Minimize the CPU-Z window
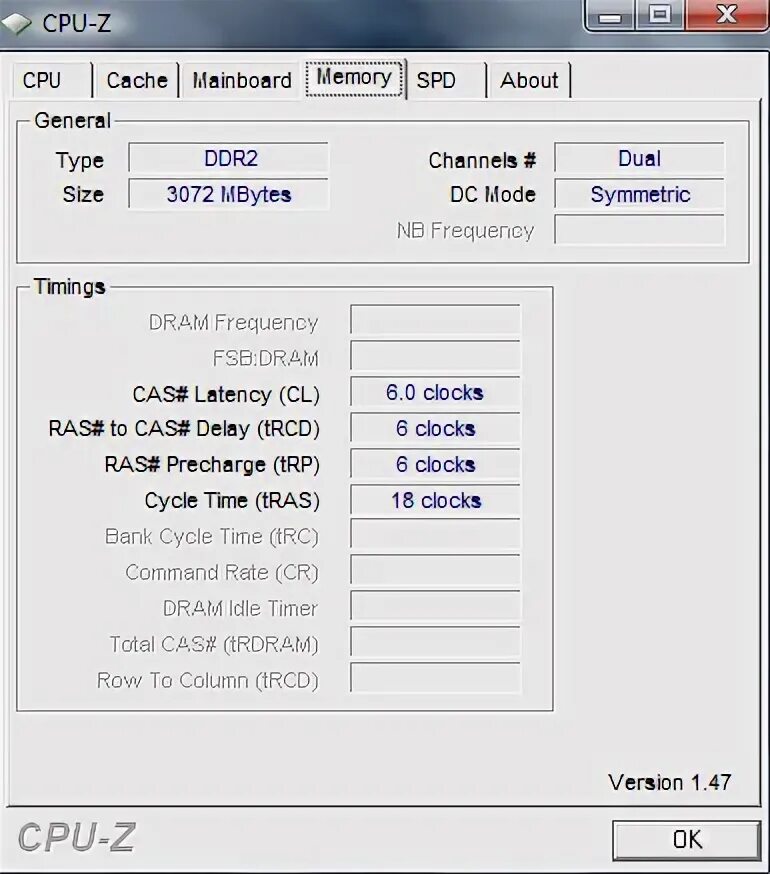Viewport: 770px width, 874px height. (x=610, y=14)
